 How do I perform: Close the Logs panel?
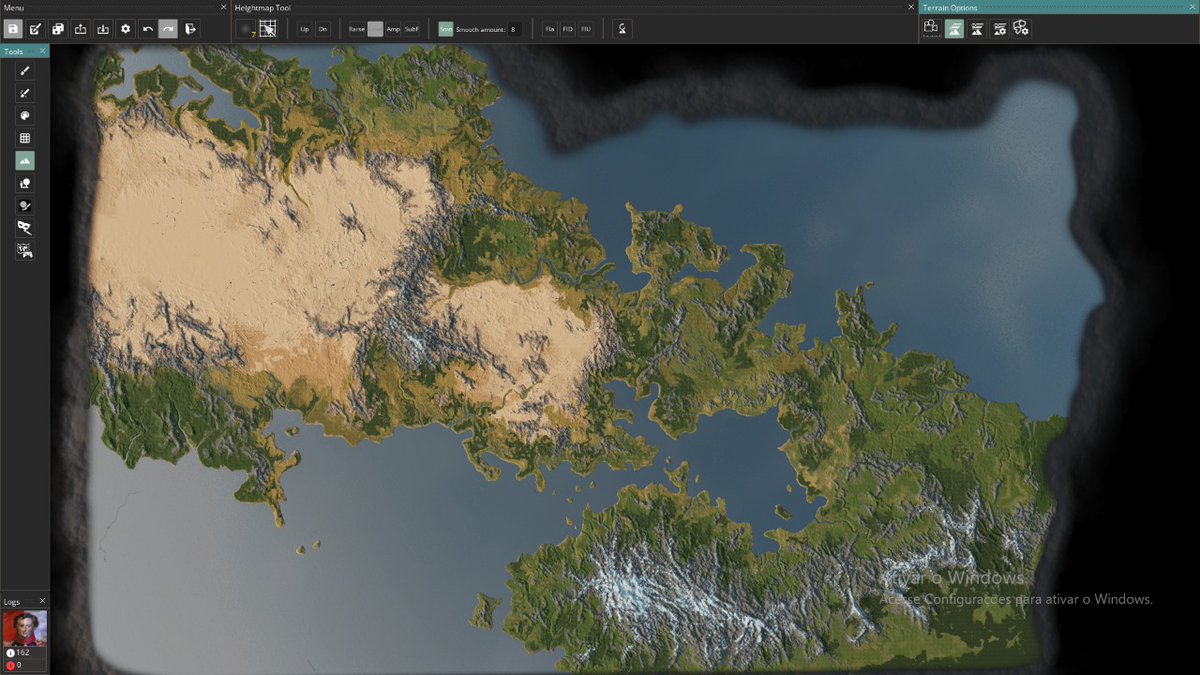point(42,601)
